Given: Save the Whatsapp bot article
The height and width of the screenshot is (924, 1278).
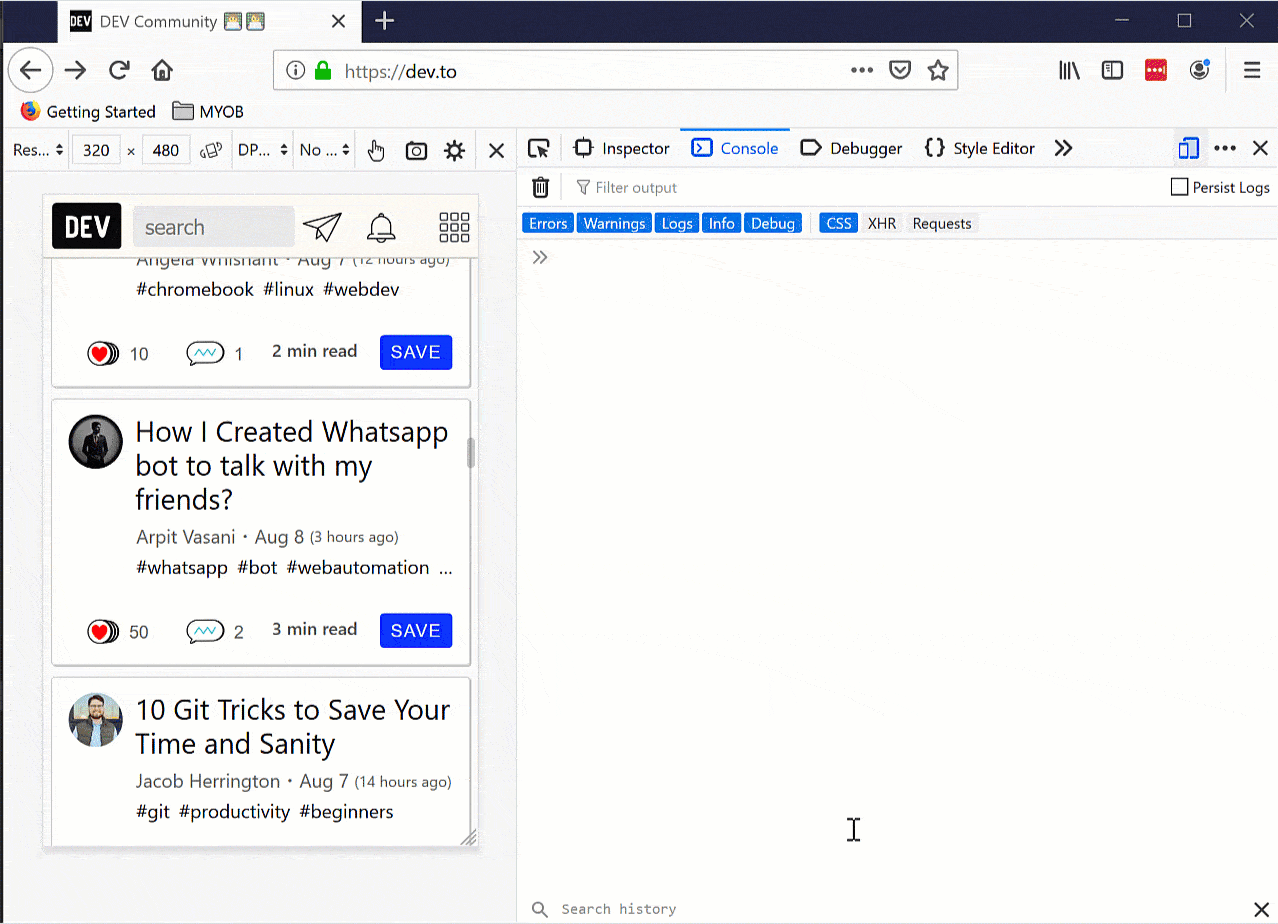Looking at the screenshot, I should (416, 631).
